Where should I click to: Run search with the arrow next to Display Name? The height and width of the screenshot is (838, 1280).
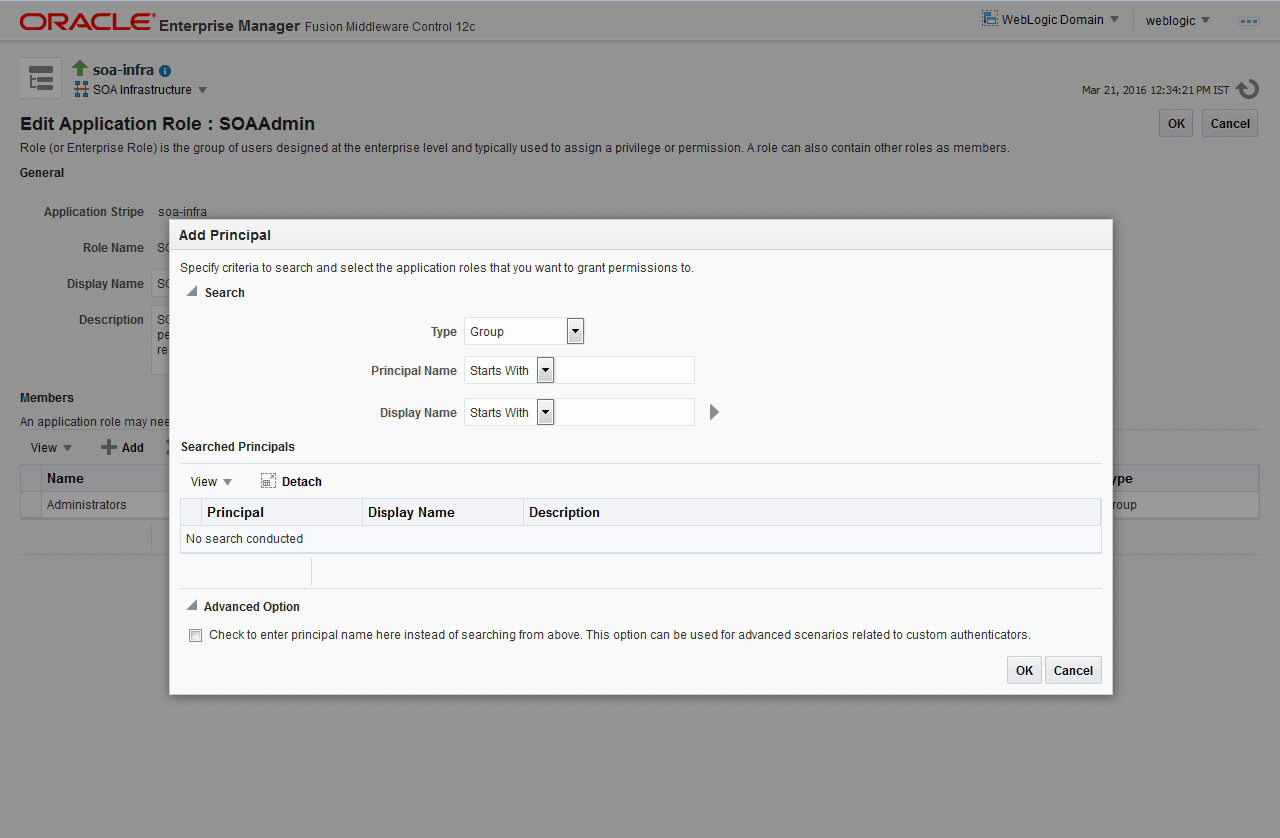714,412
